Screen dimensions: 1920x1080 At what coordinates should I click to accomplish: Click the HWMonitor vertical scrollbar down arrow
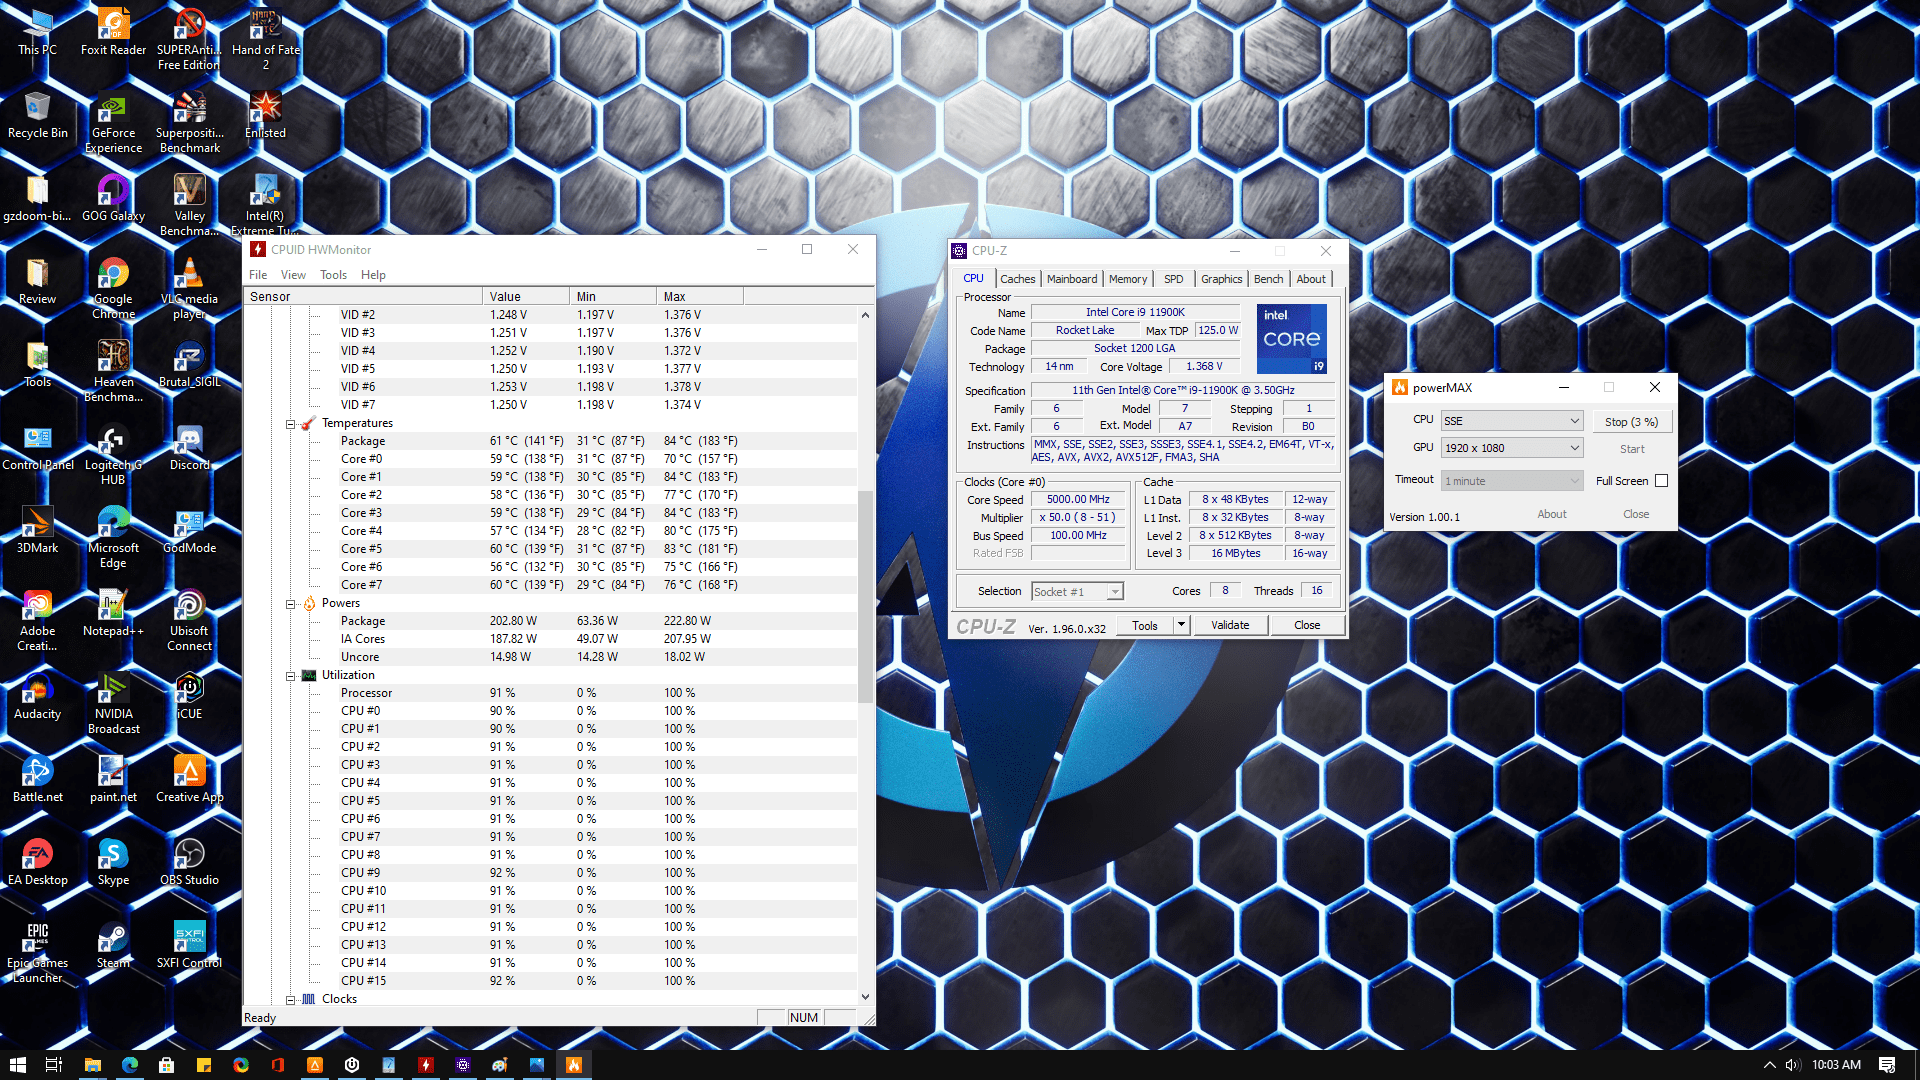coord(865,997)
